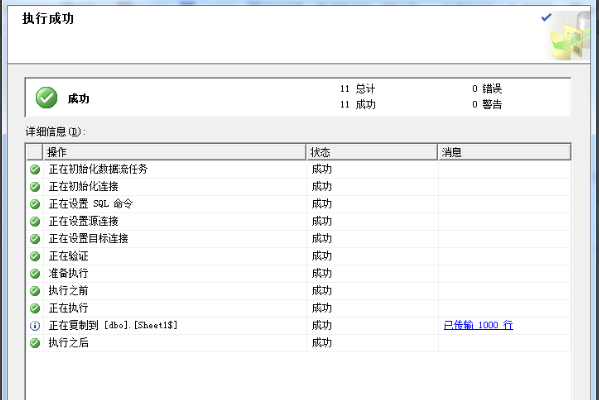Click the 状态 column header
This screenshot has height=400, width=599.
(372, 152)
